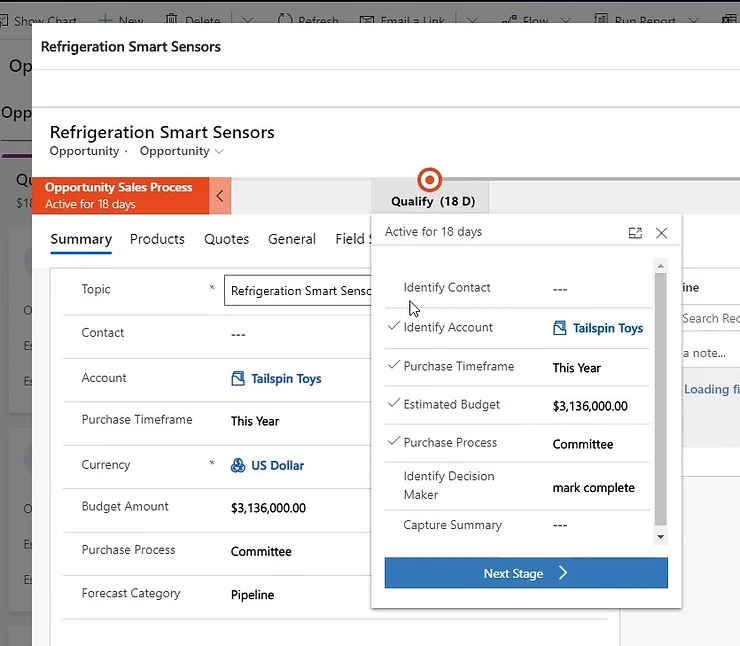The image size is (740, 646).
Task: Click the Budget Amount value on Summary form
Action: pos(268,508)
